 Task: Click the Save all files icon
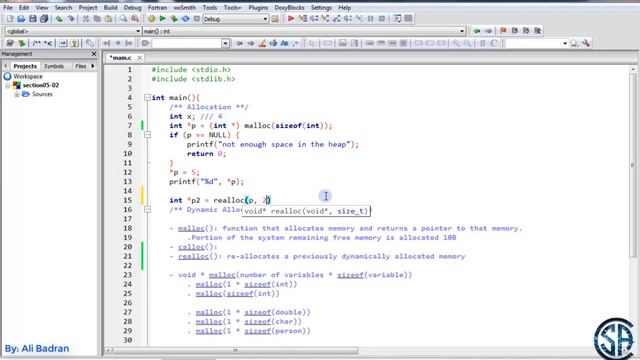click(44, 19)
